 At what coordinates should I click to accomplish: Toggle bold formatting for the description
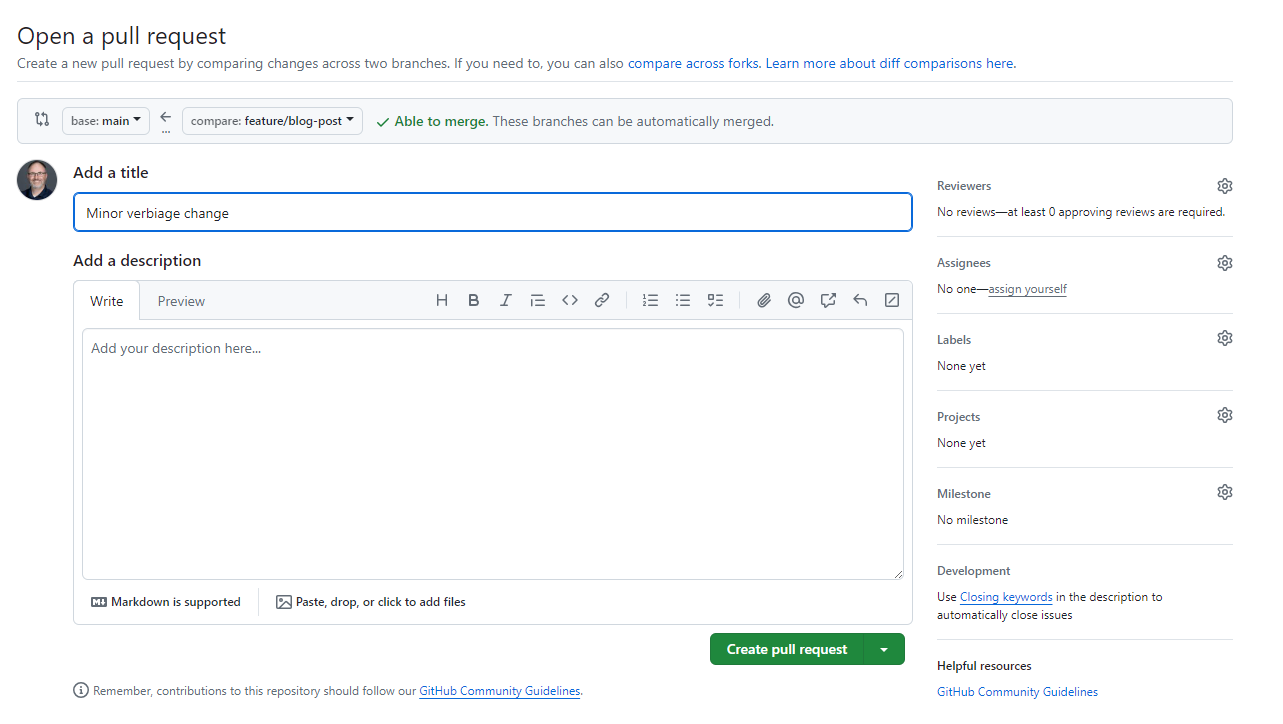point(473,299)
